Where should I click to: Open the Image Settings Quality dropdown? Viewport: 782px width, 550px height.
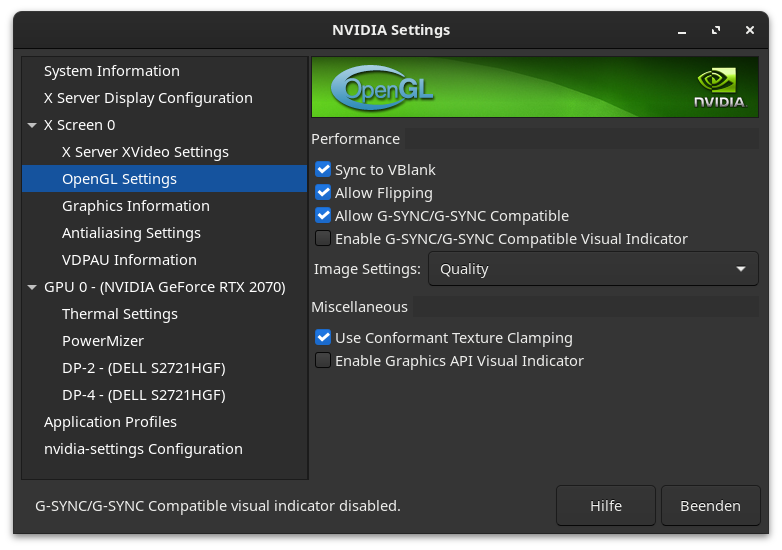pos(593,269)
